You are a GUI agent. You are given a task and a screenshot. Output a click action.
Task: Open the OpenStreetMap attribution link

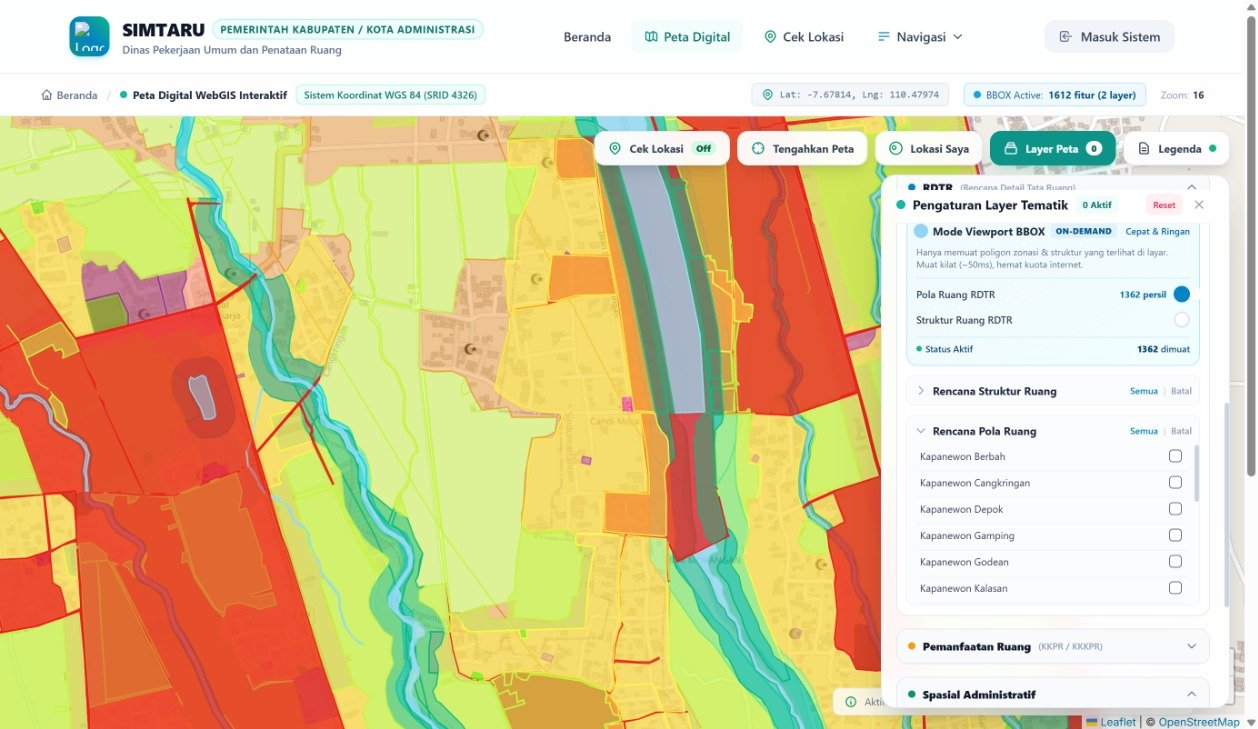click(x=1199, y=722)
